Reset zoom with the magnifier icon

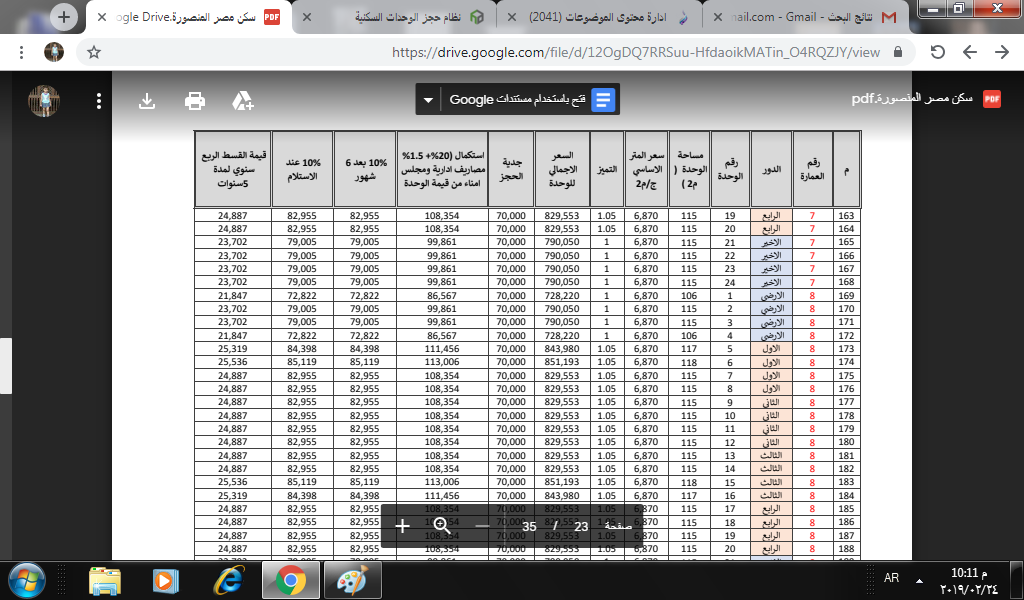441,526
